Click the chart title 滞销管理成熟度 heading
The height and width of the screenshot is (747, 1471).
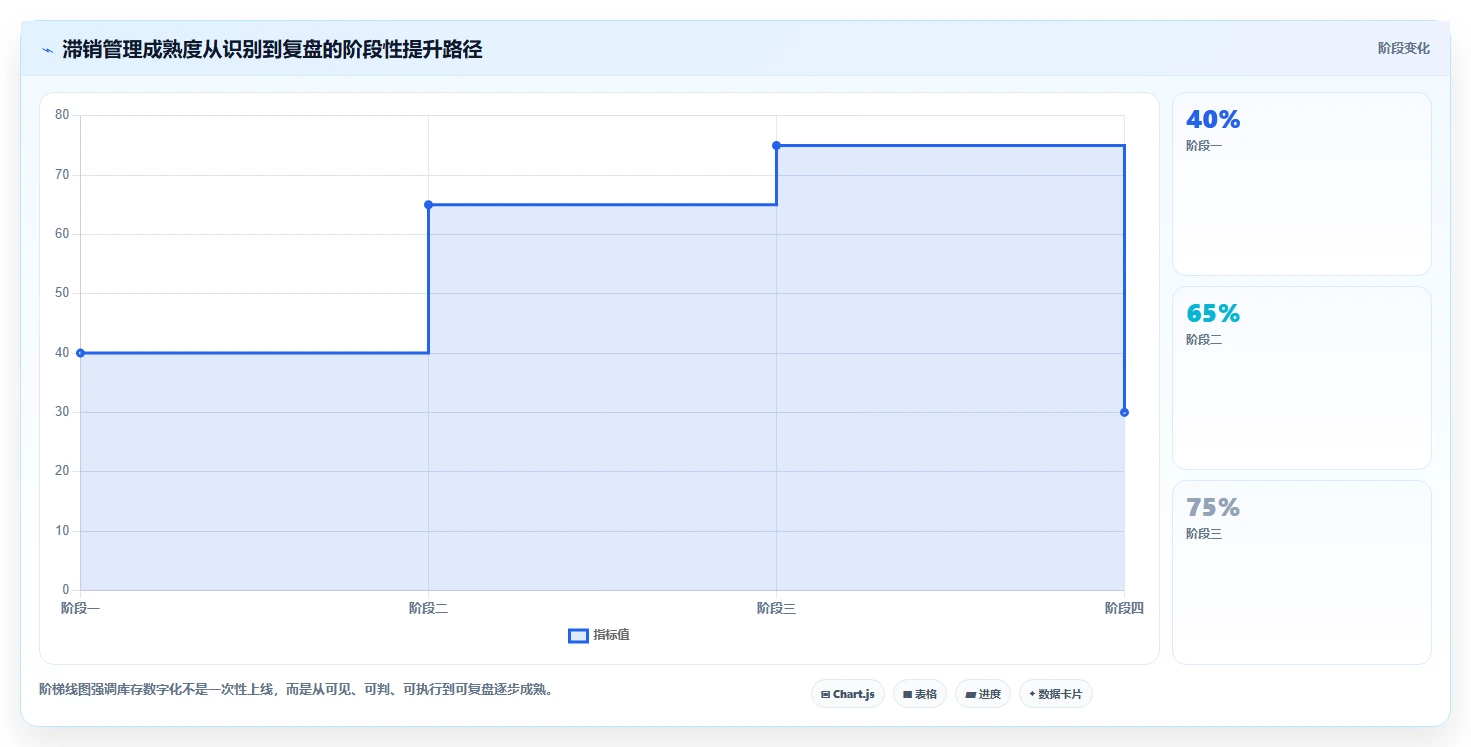tap(272, 49)
